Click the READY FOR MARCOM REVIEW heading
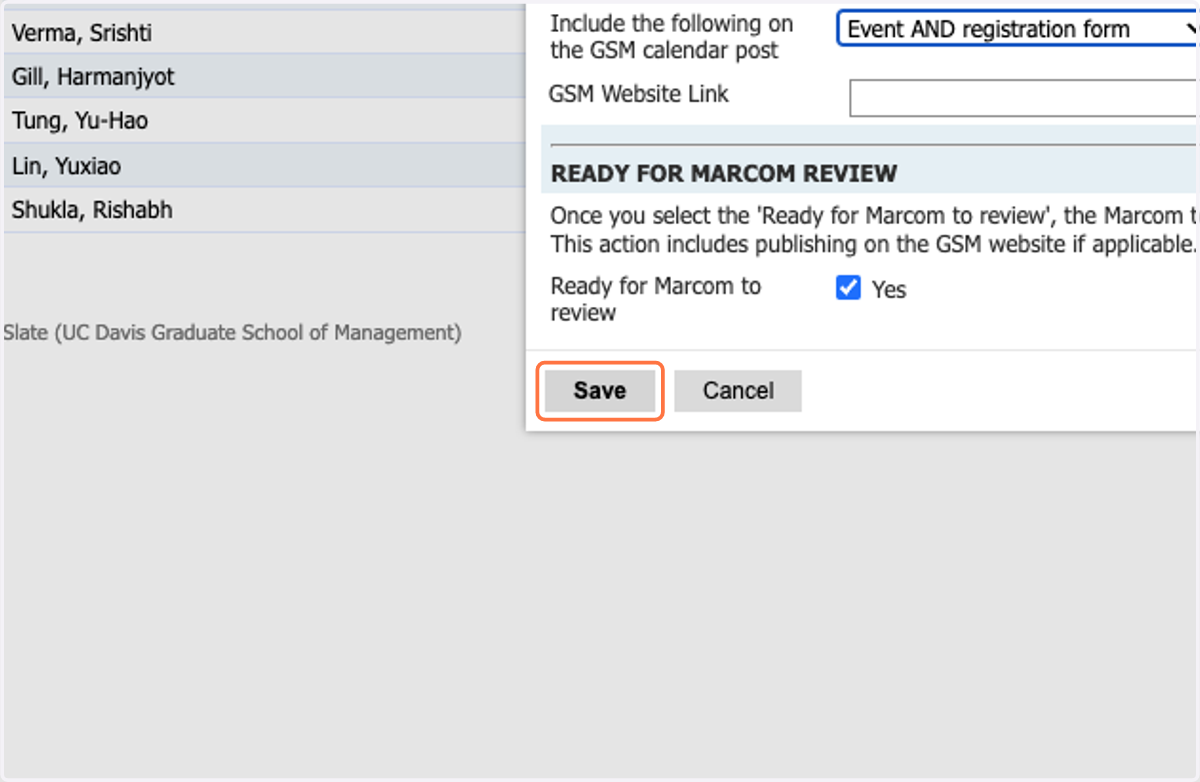 [x=724, y=174]
